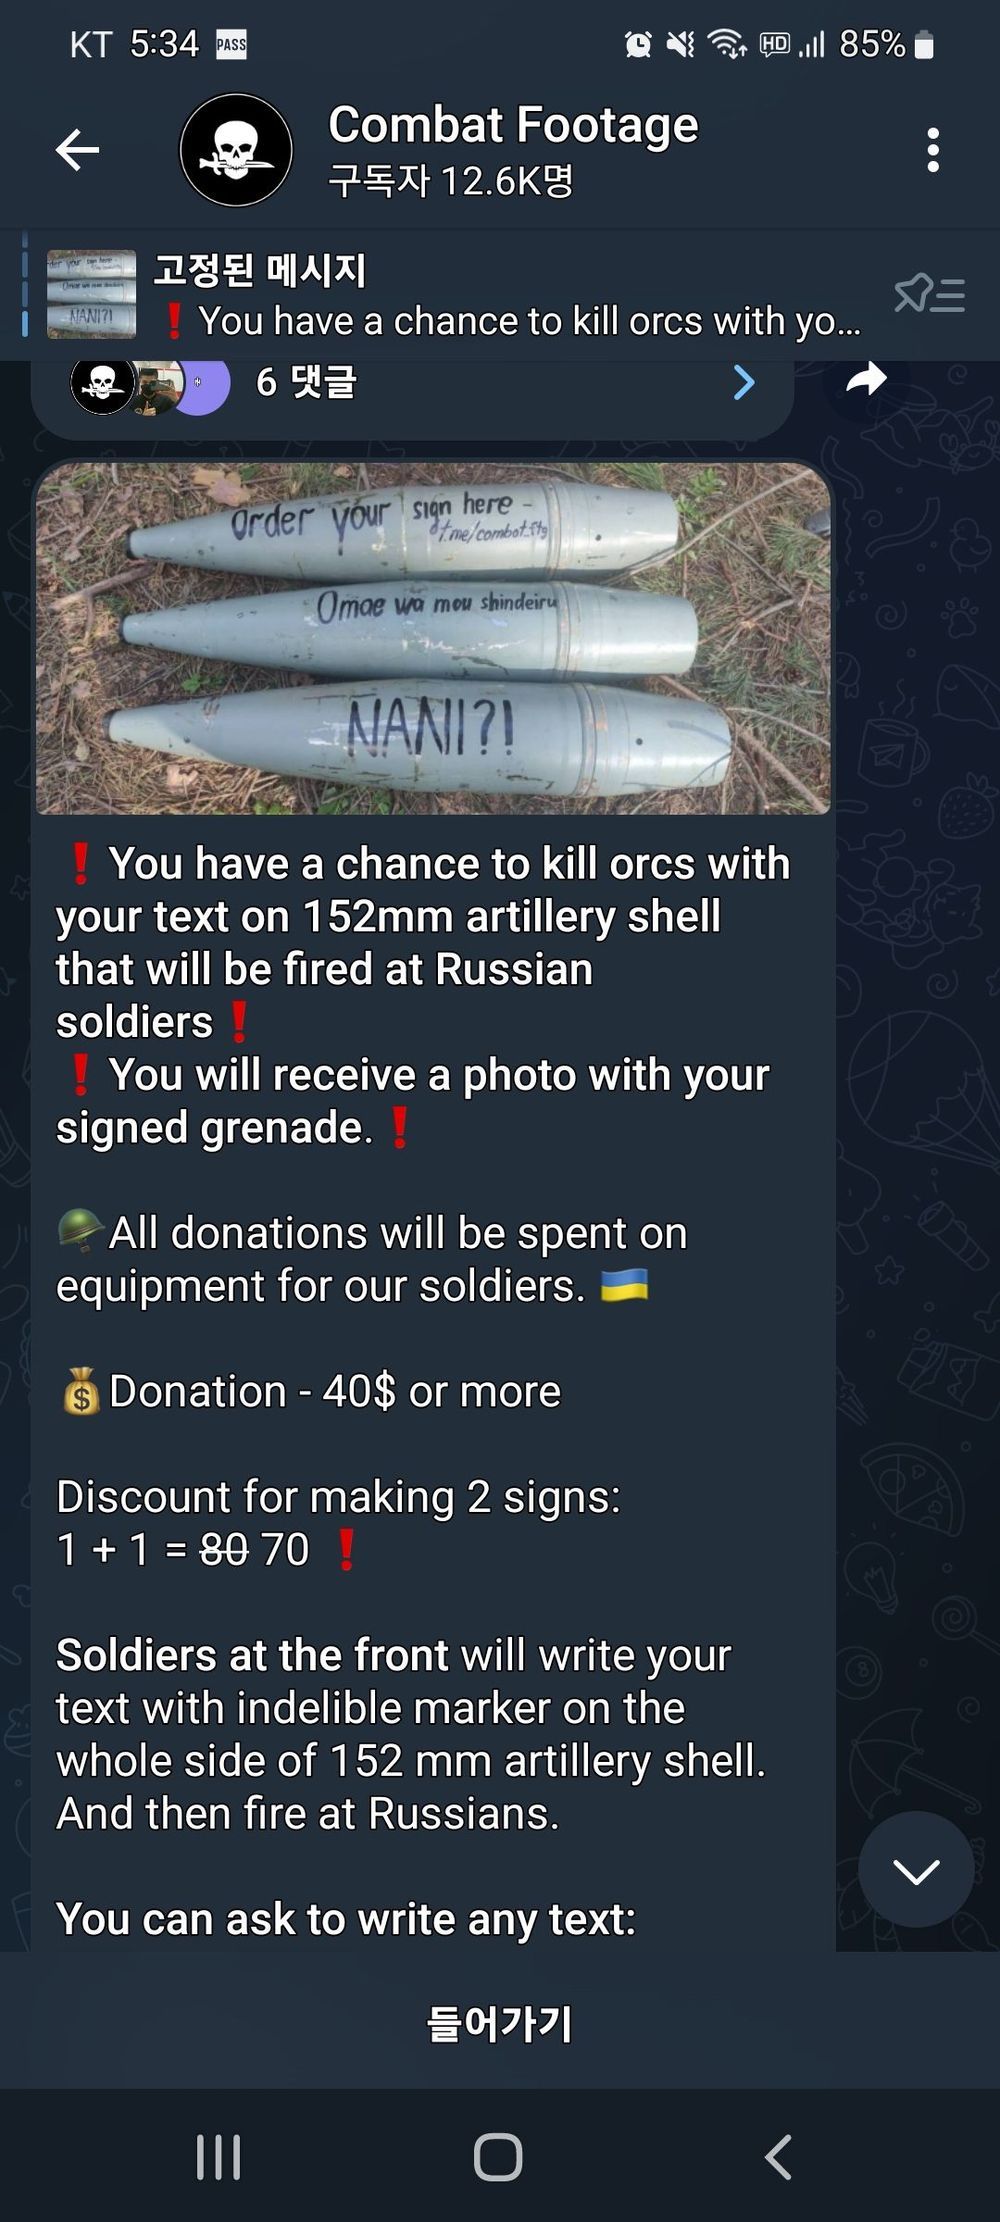The height and width of the screenshot is (2222, 1000).
Task: Tap the commenter avatars cluster
Action: click(150, 384)
